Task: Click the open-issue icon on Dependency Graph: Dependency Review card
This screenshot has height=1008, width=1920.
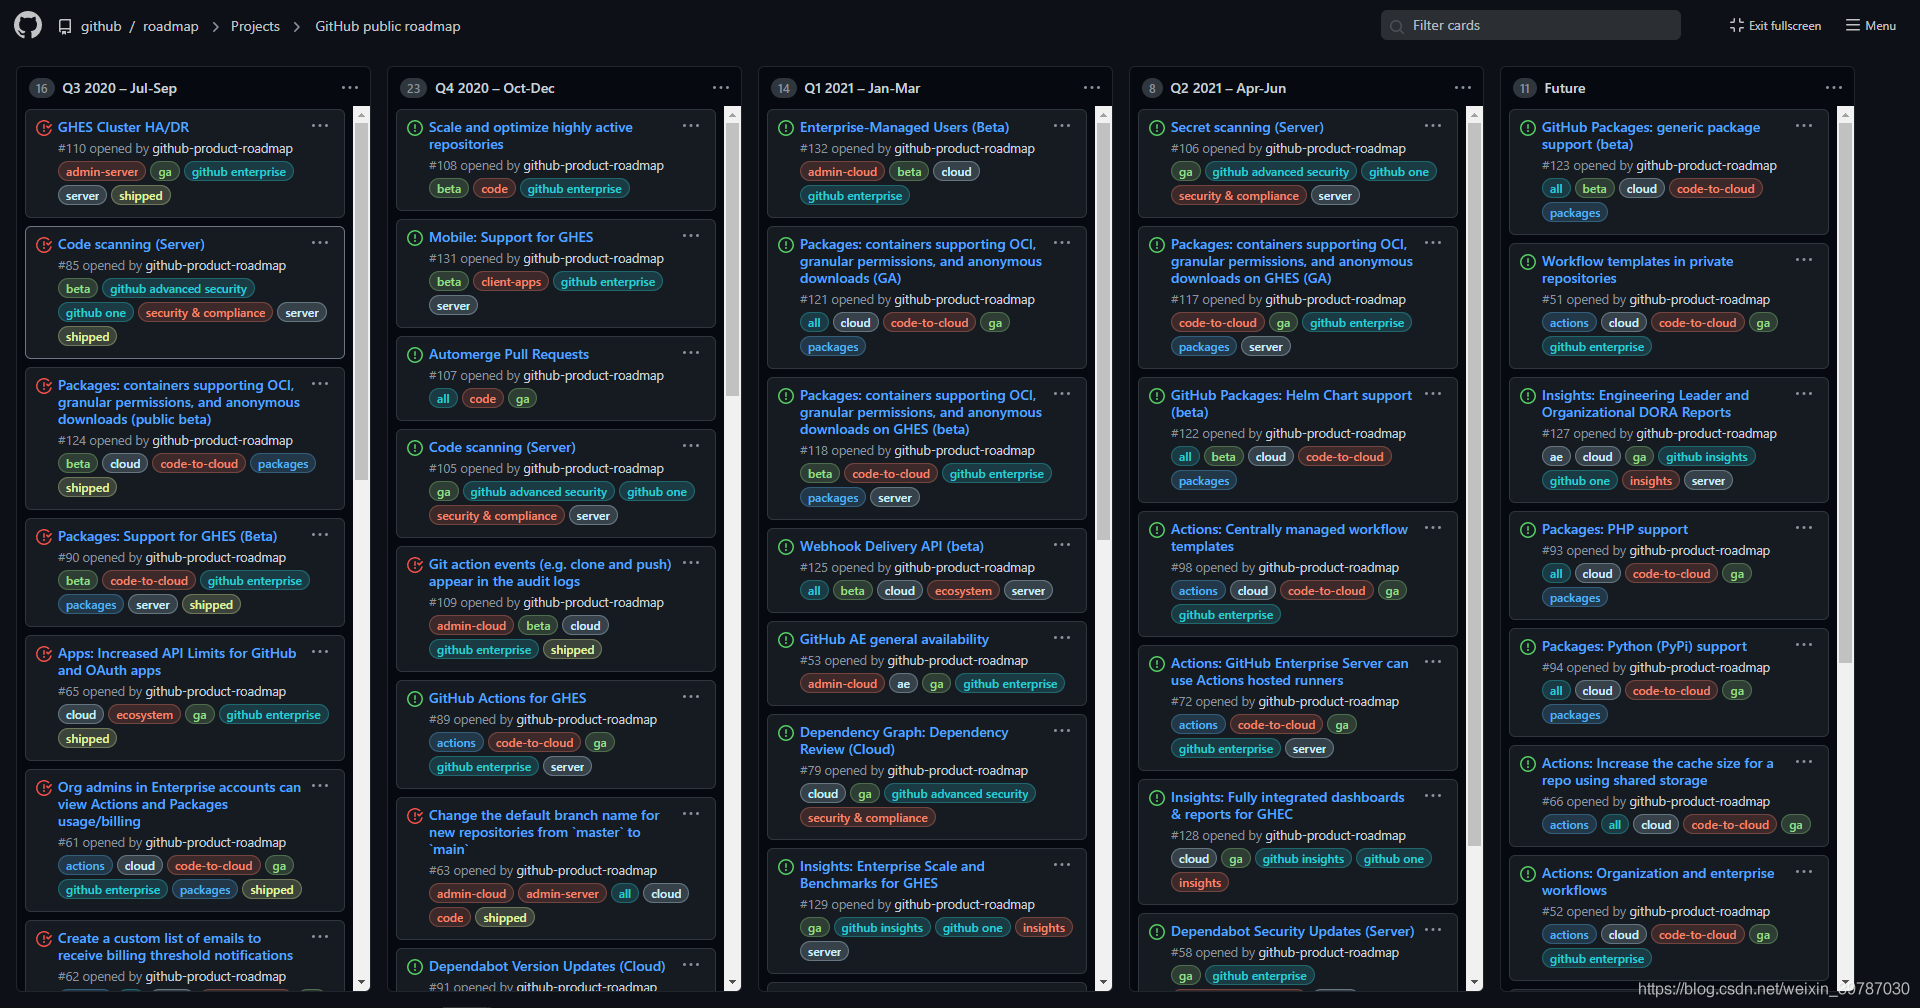Action: (786, 733)
